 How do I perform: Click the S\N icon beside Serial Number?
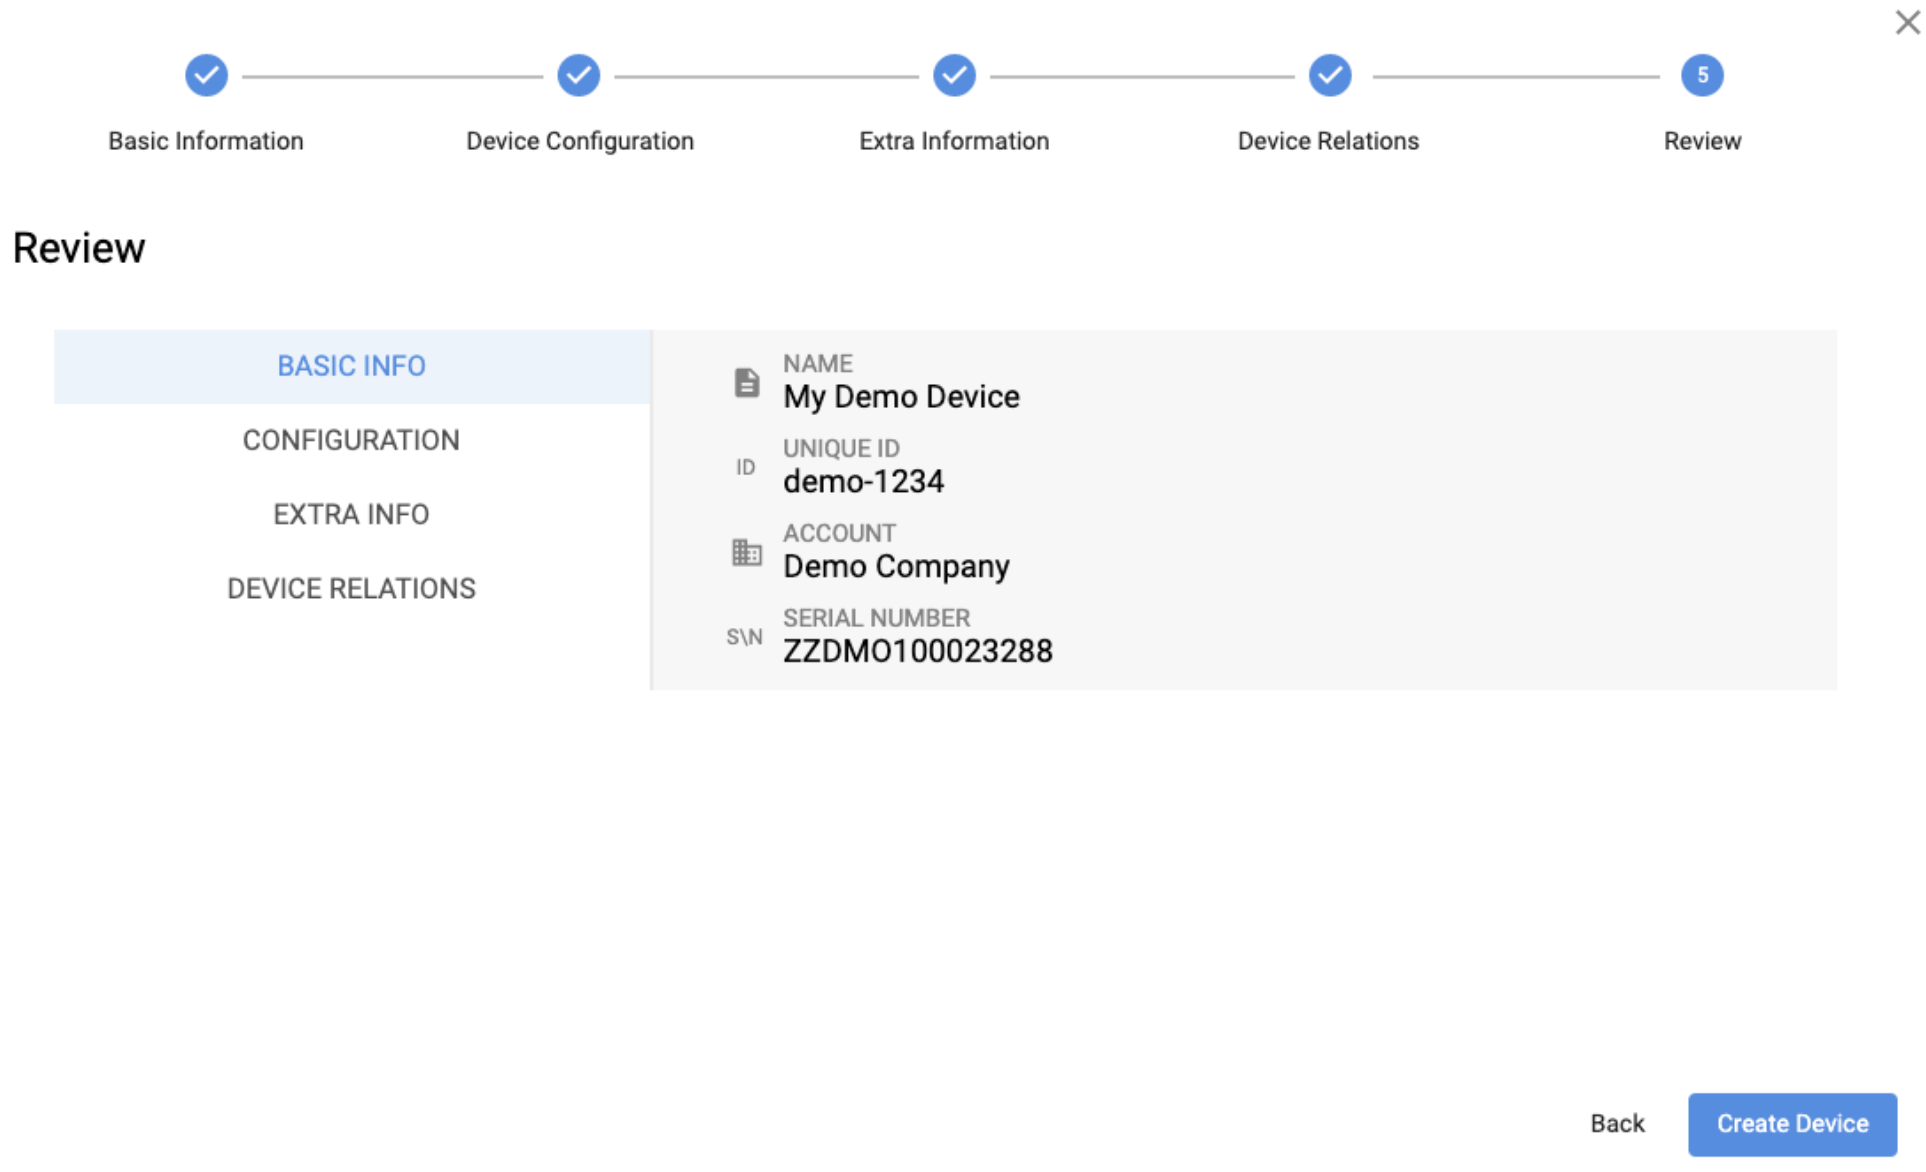pos(744,637)
